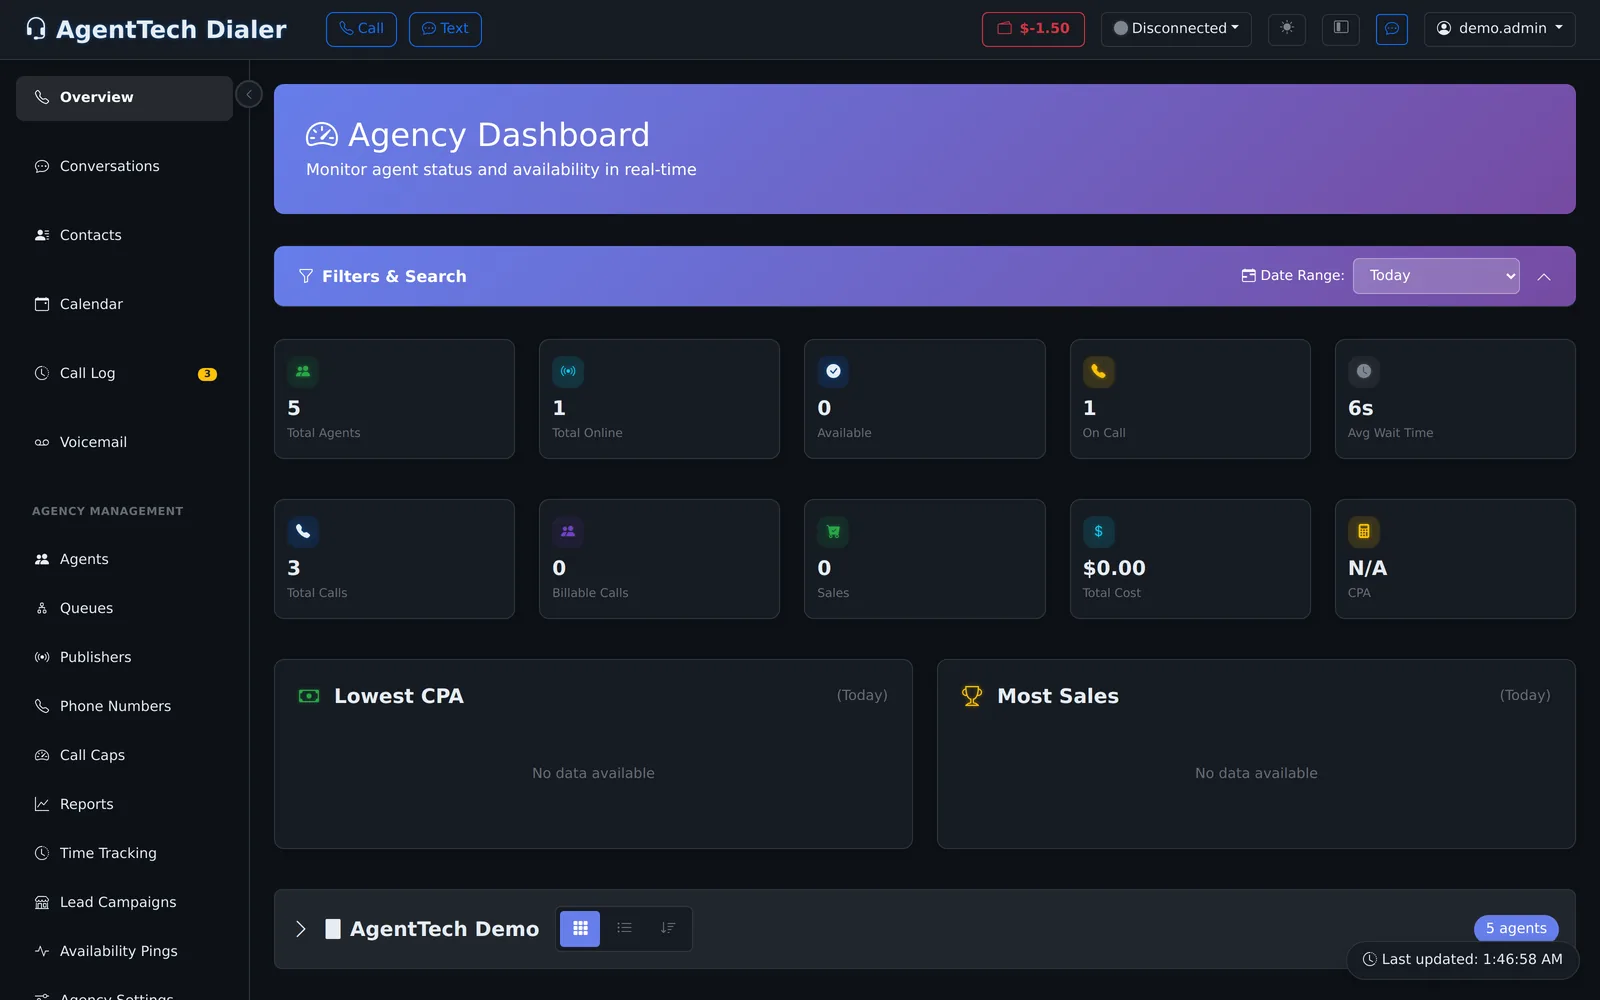Toggle light/dark theme sun icon
The image size is (1600, 1000).
tap(1287, 28)
